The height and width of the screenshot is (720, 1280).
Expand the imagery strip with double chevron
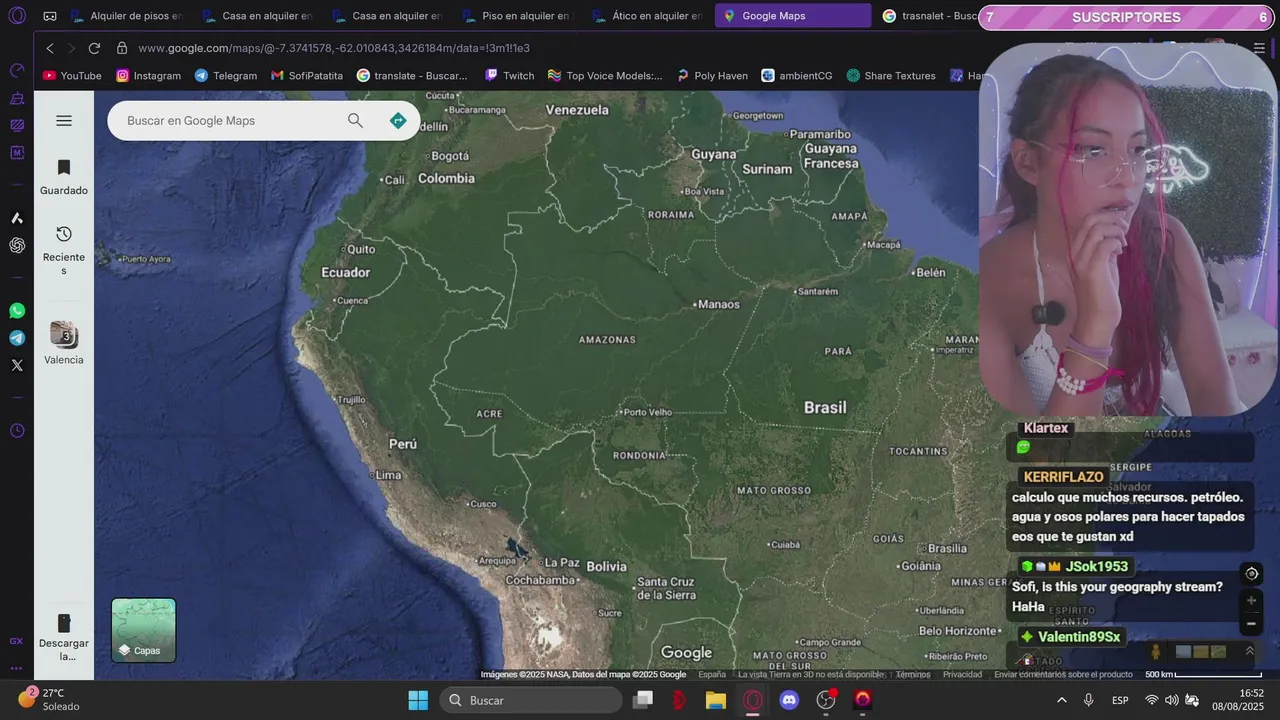click(1249, 651)
